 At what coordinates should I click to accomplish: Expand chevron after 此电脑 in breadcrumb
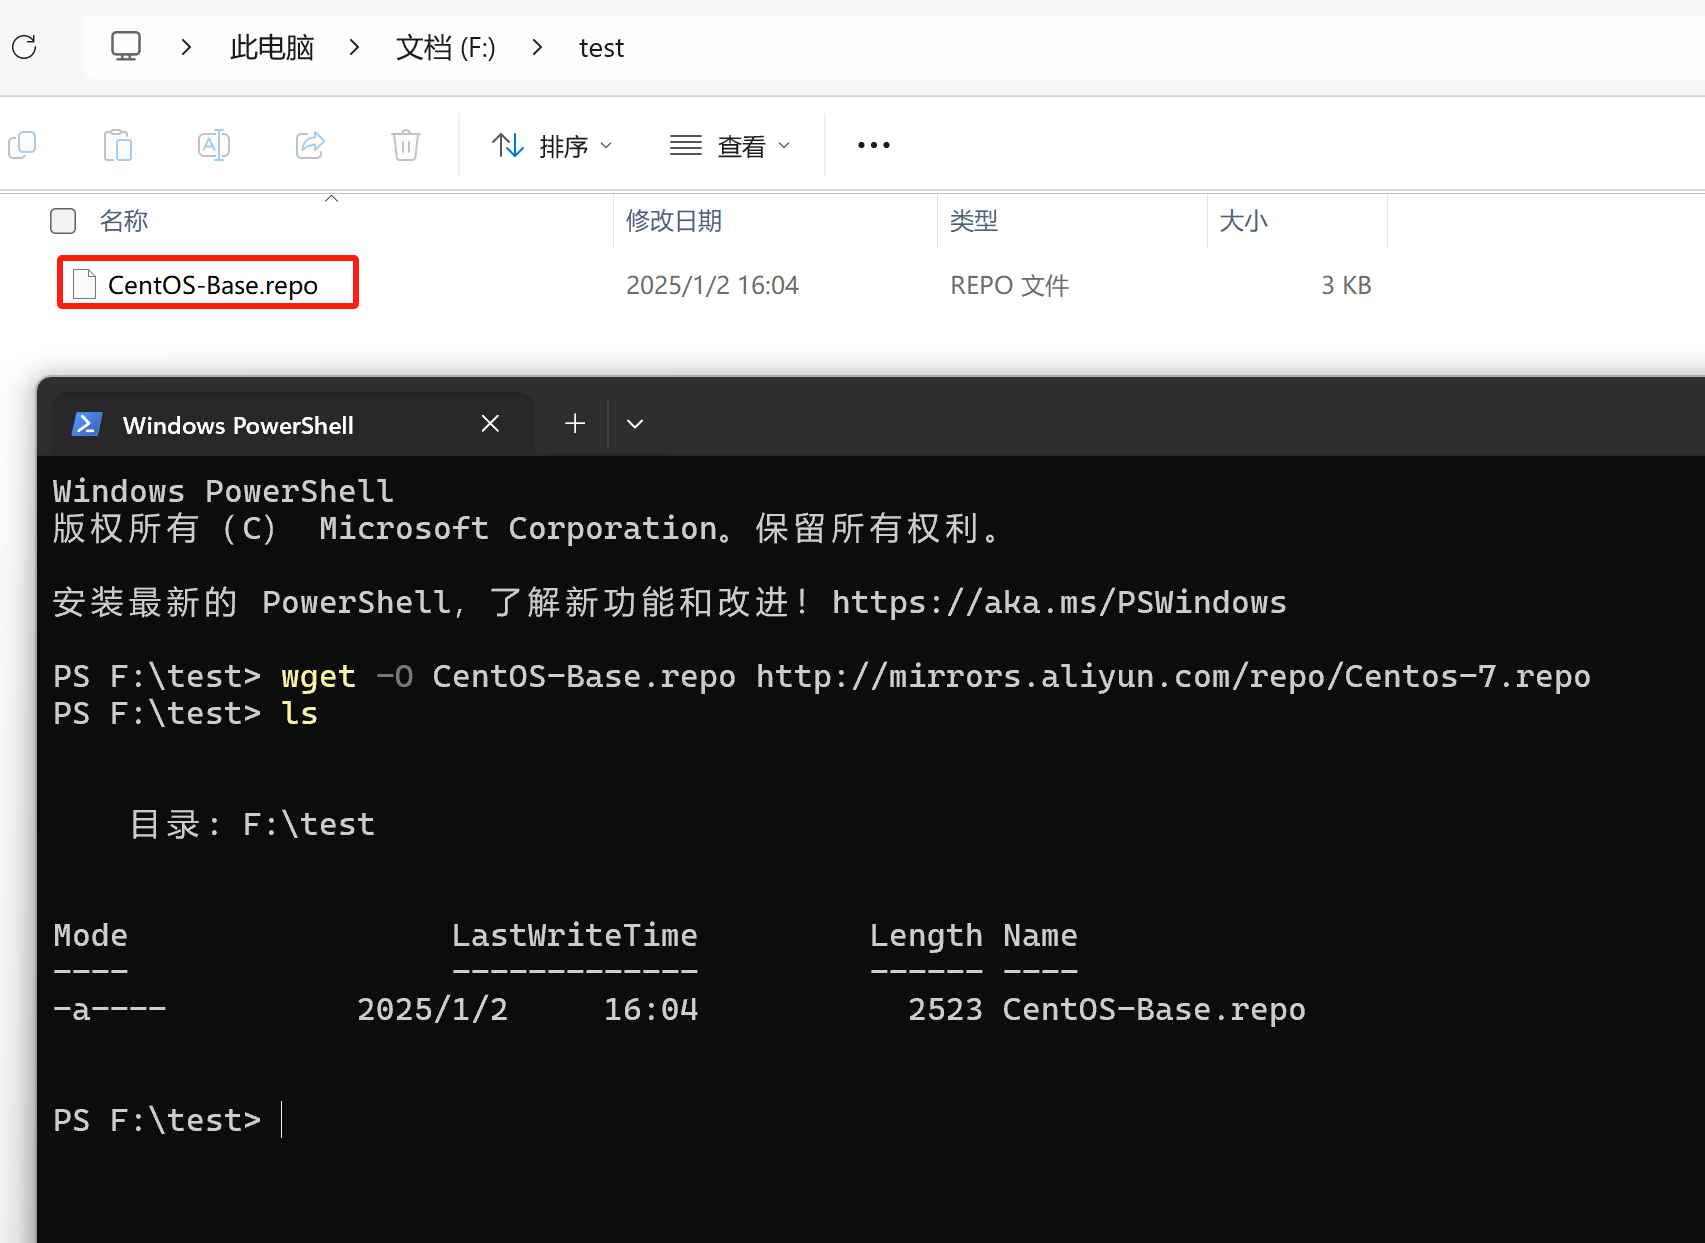coord(354,47)
